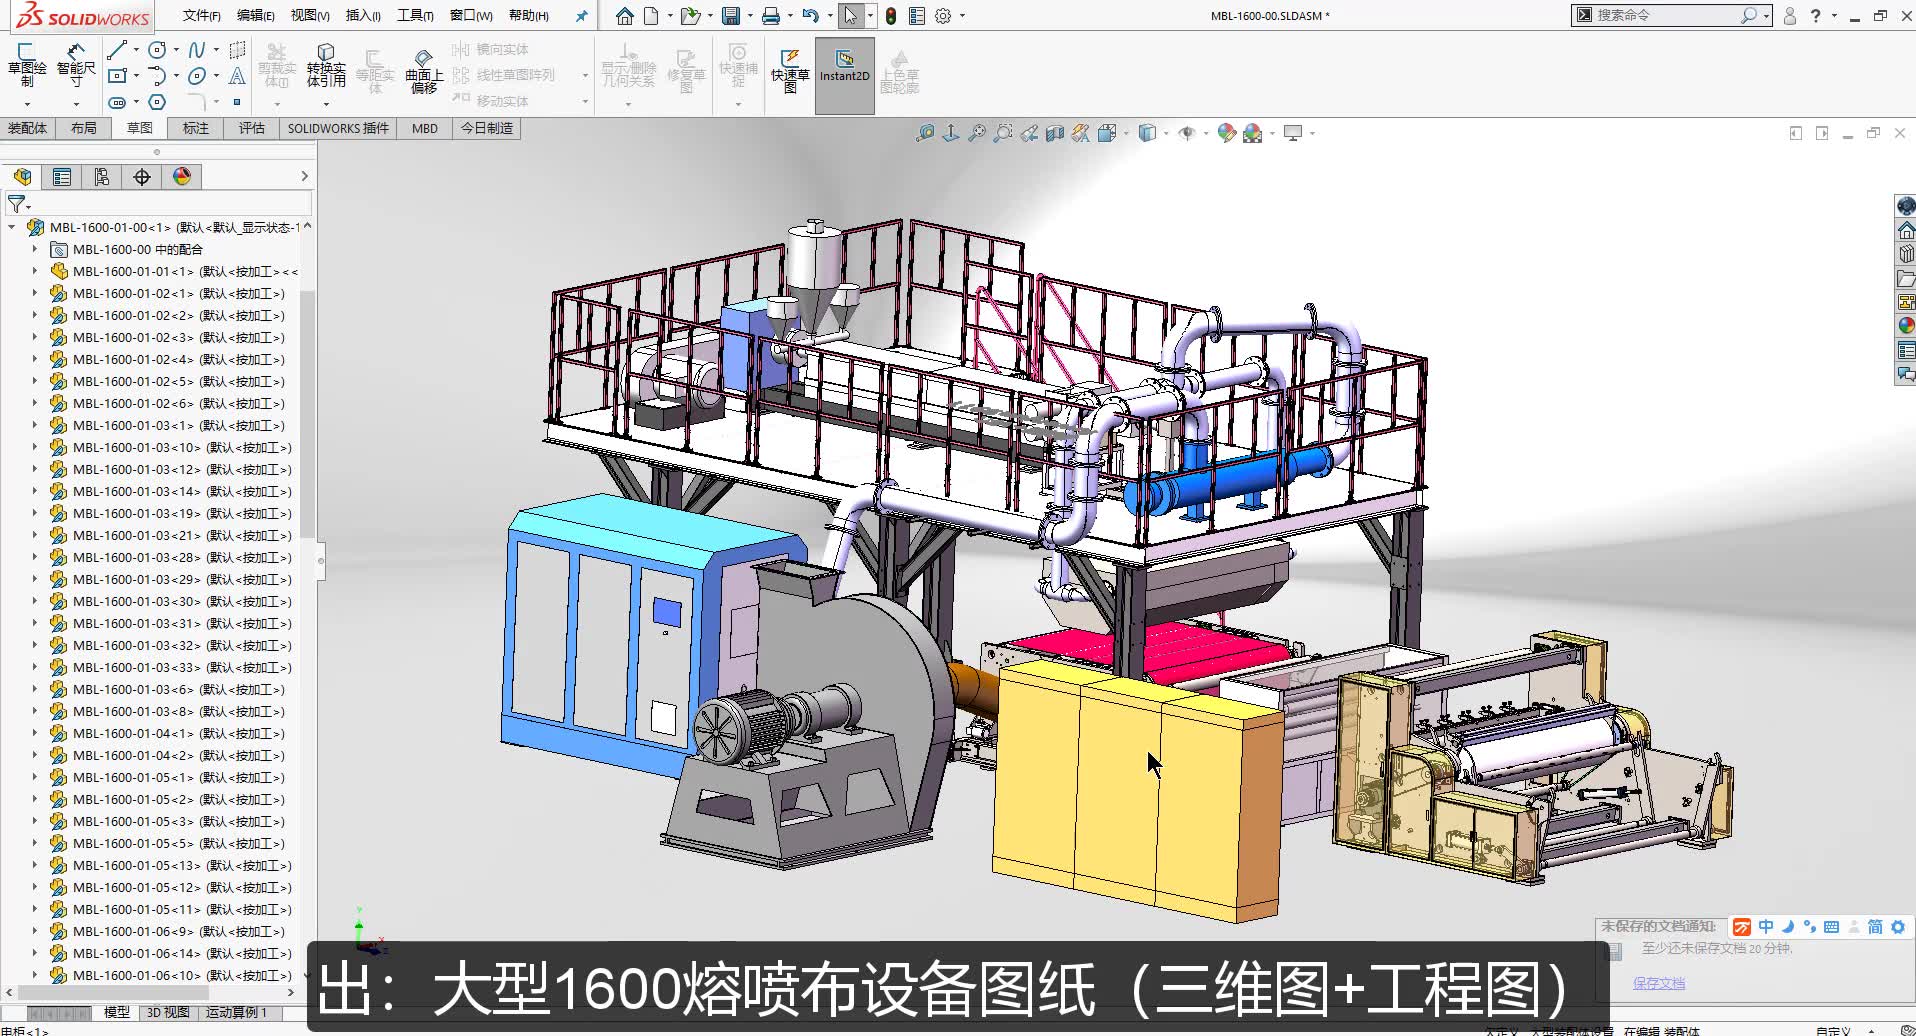Image resolution: width=1916 pixels, height=1036 pixels.
Task: Expand the MBL-1600-01-03<10> tree node
Action: pyautogui.click(x=34, y=447)
